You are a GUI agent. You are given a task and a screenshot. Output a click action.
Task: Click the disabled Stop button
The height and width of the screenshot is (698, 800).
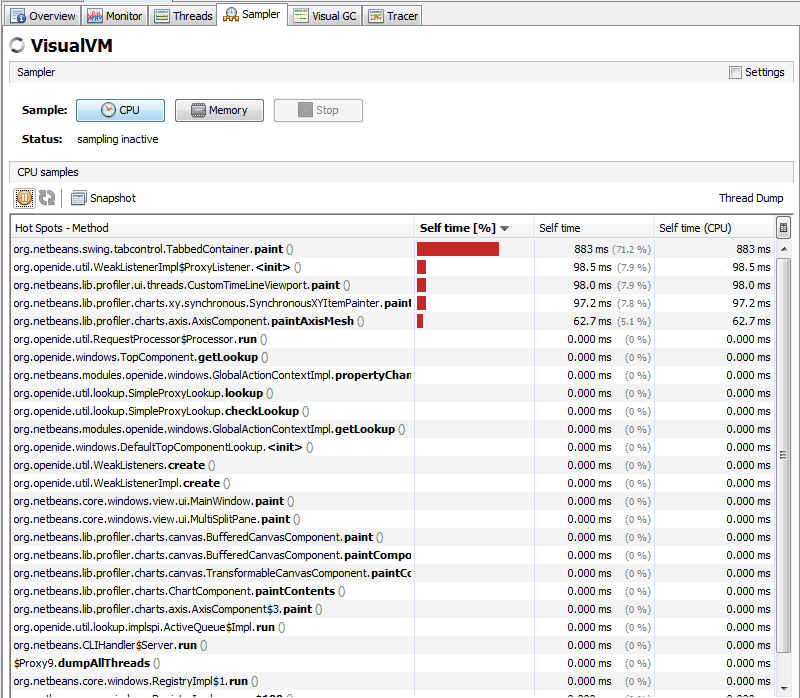pyautogui.click(x=318, y=110)
